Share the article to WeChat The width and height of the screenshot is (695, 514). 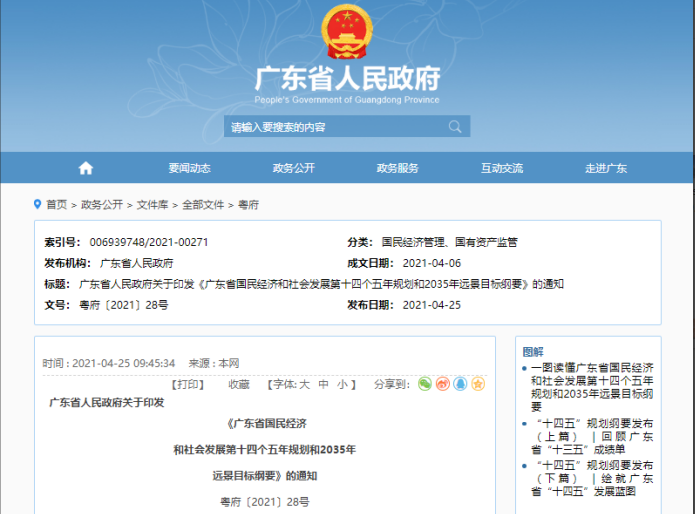tap(425, 384)
